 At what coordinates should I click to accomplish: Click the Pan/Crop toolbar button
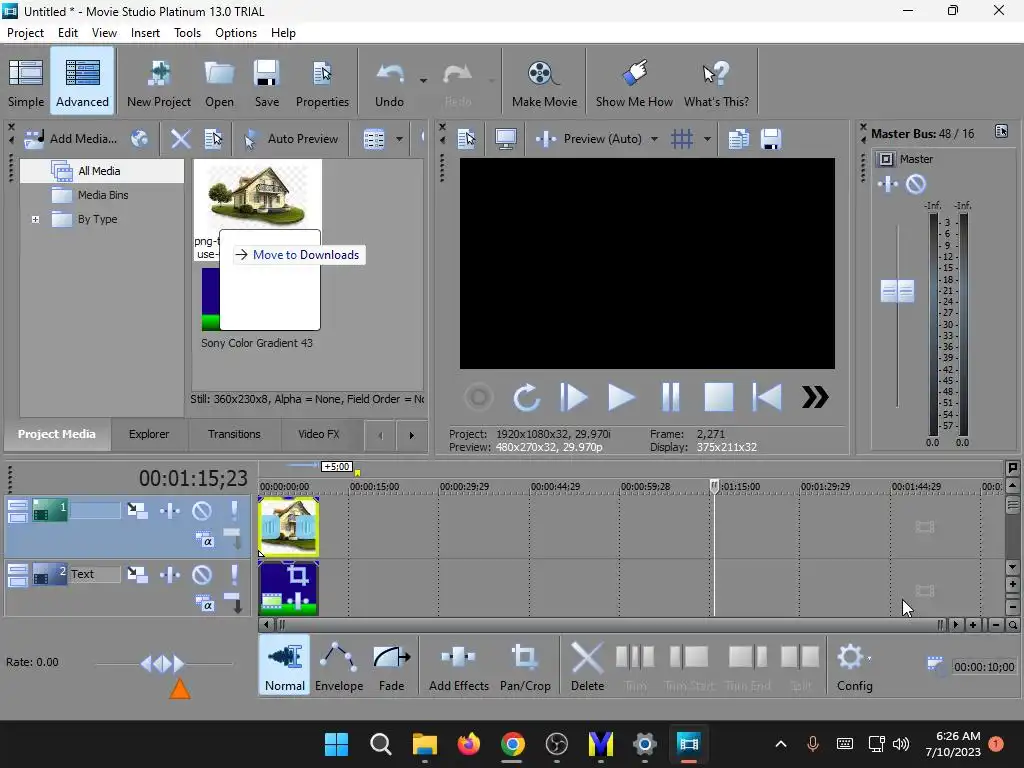[525, 666]
